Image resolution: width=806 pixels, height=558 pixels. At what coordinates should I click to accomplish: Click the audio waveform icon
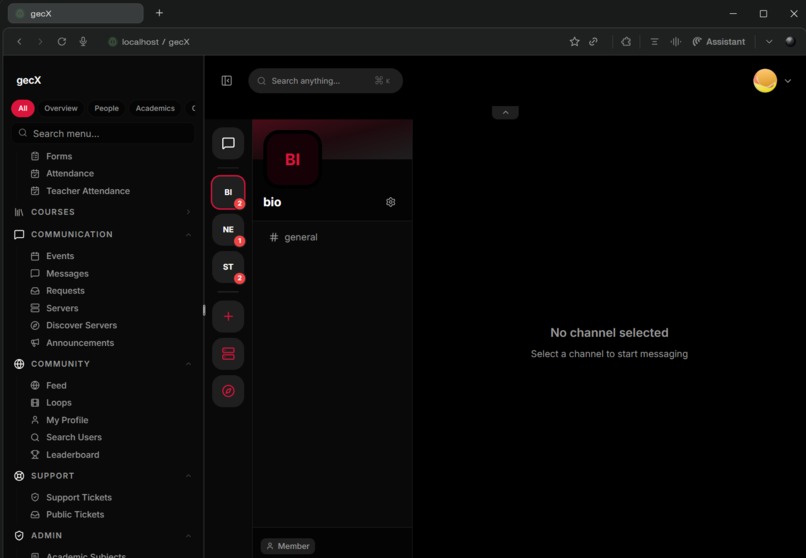click(x=676, y=42)
